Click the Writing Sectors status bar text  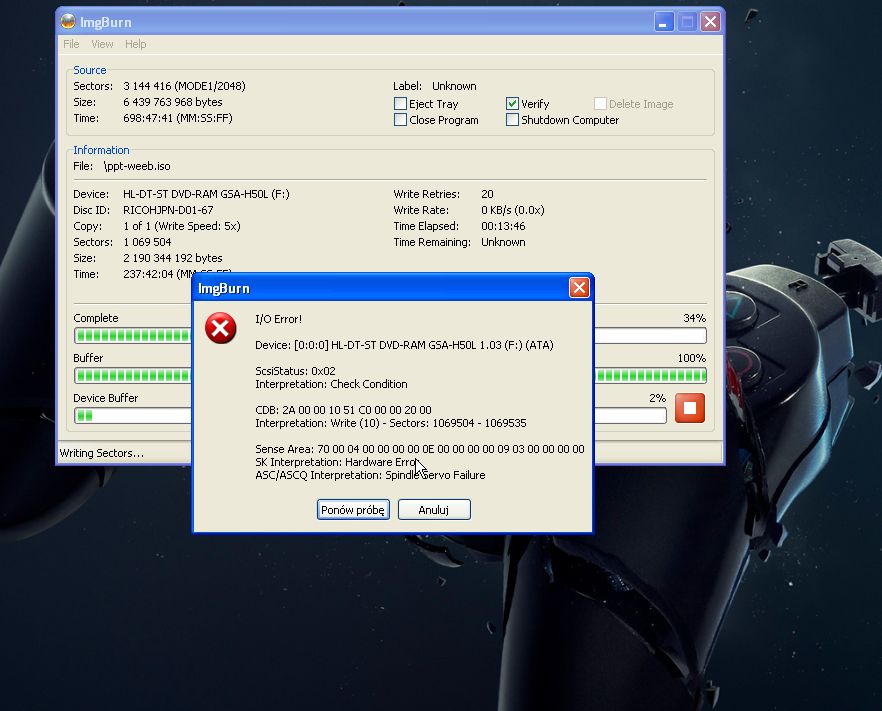tap(102, 453)
